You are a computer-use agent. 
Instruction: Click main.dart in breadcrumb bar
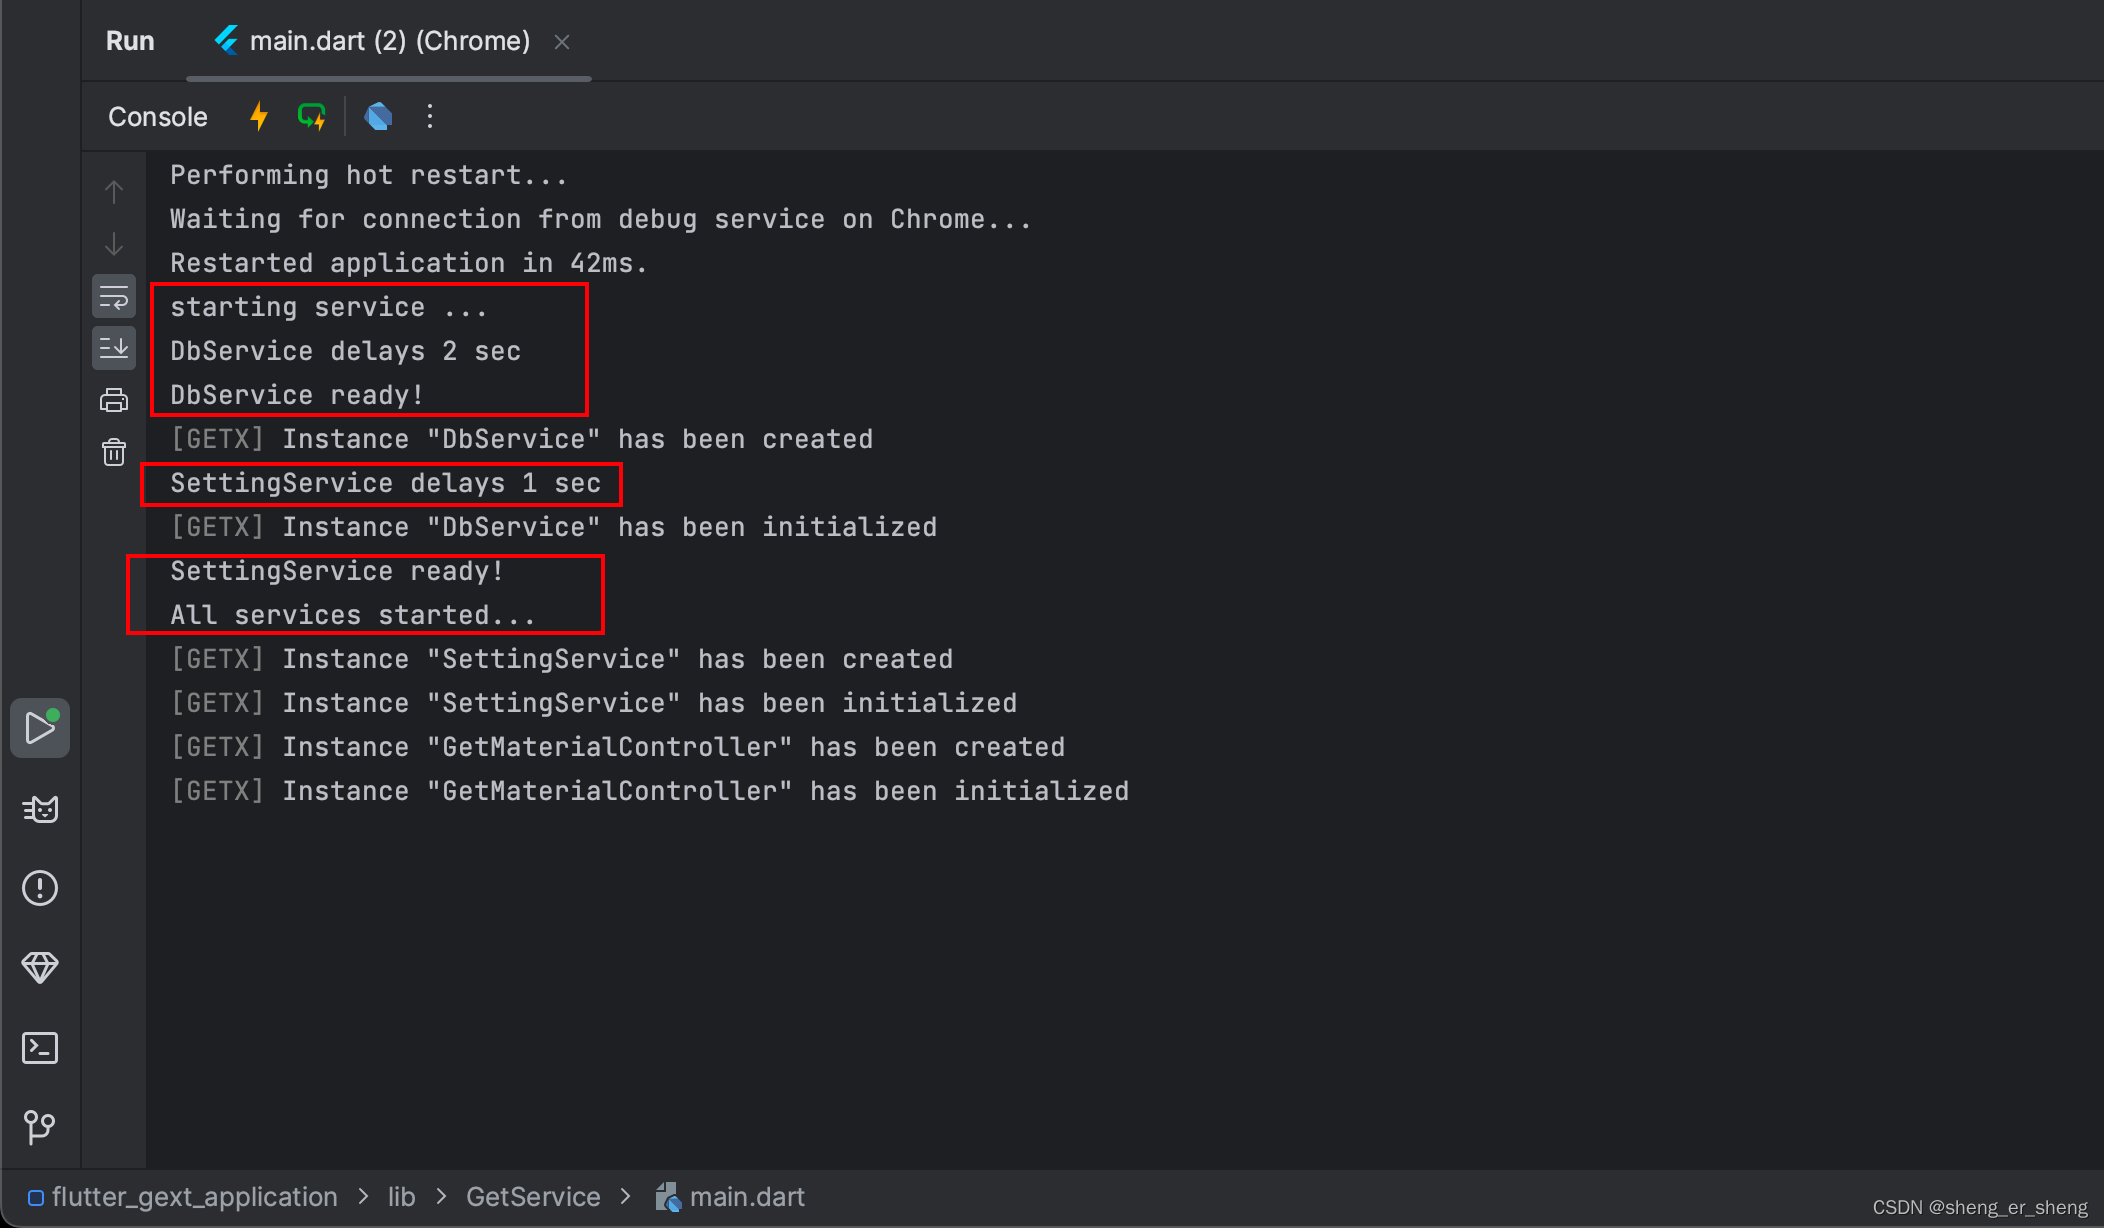[747, 1196]
